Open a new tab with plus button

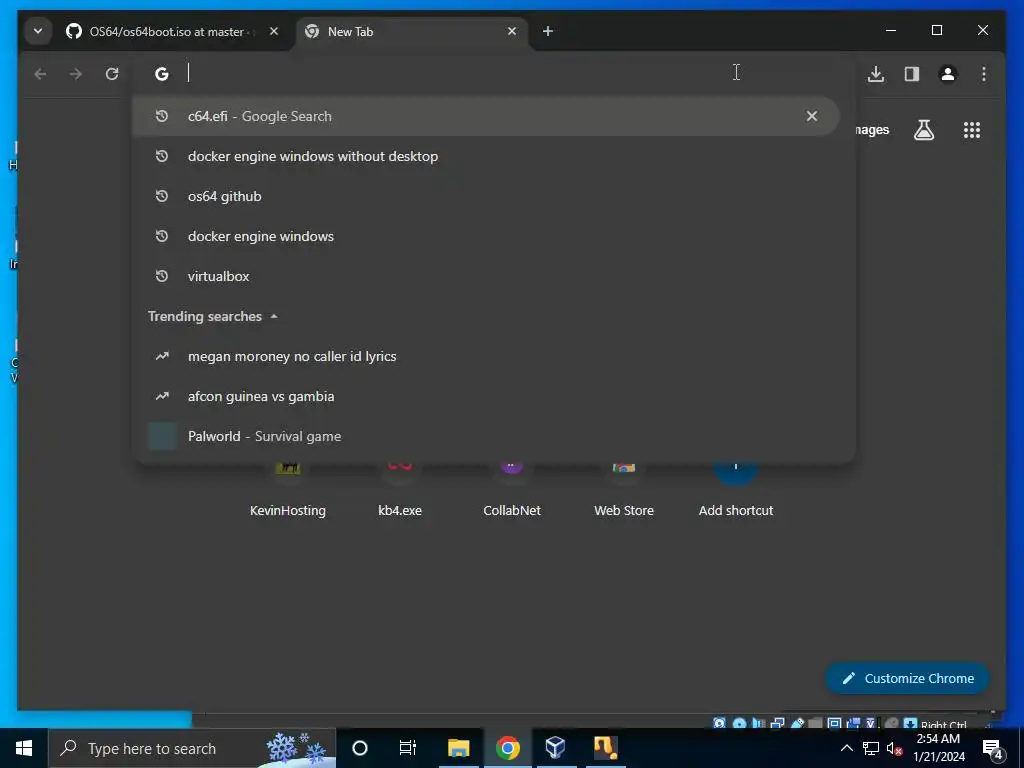548,31
